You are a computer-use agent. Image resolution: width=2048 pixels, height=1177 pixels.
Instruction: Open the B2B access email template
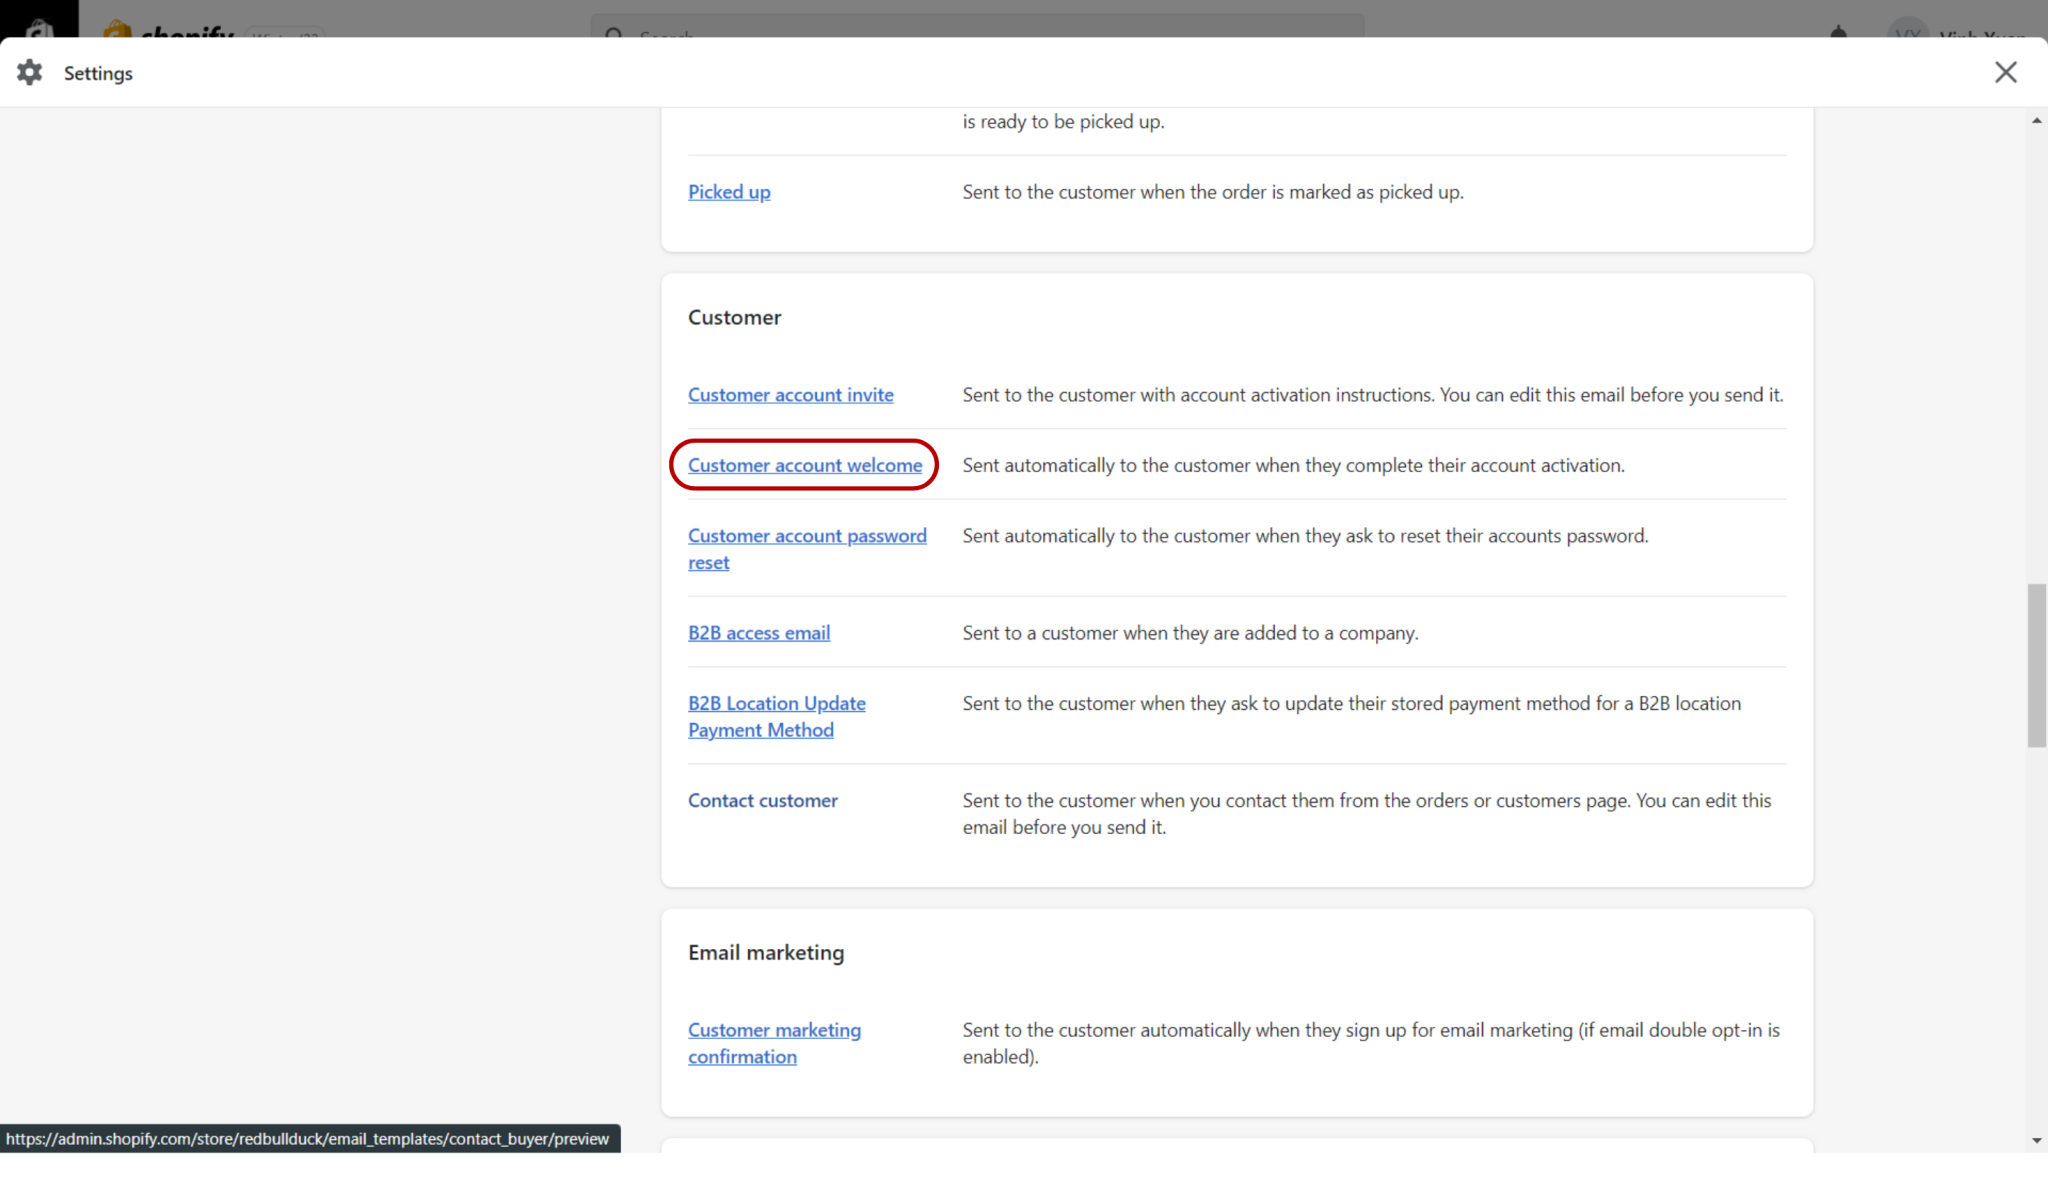click(758, 632)
